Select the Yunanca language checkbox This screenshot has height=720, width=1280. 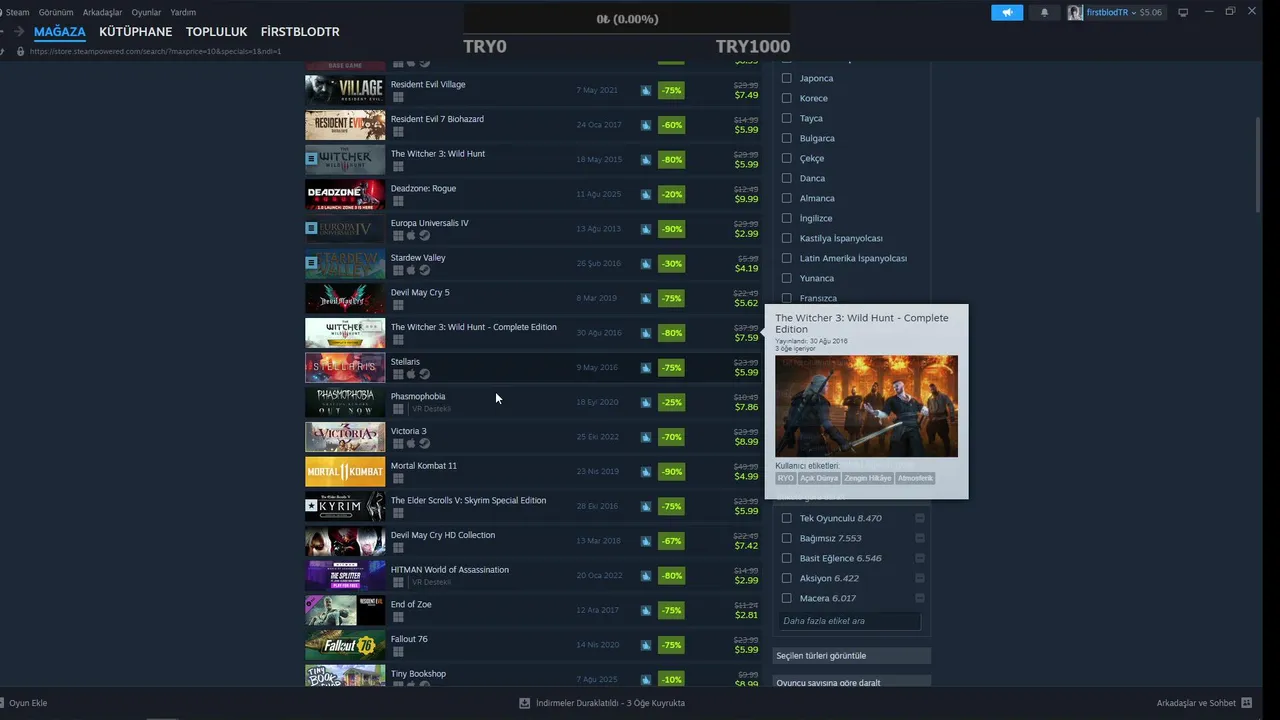click(x=786, y=278)
